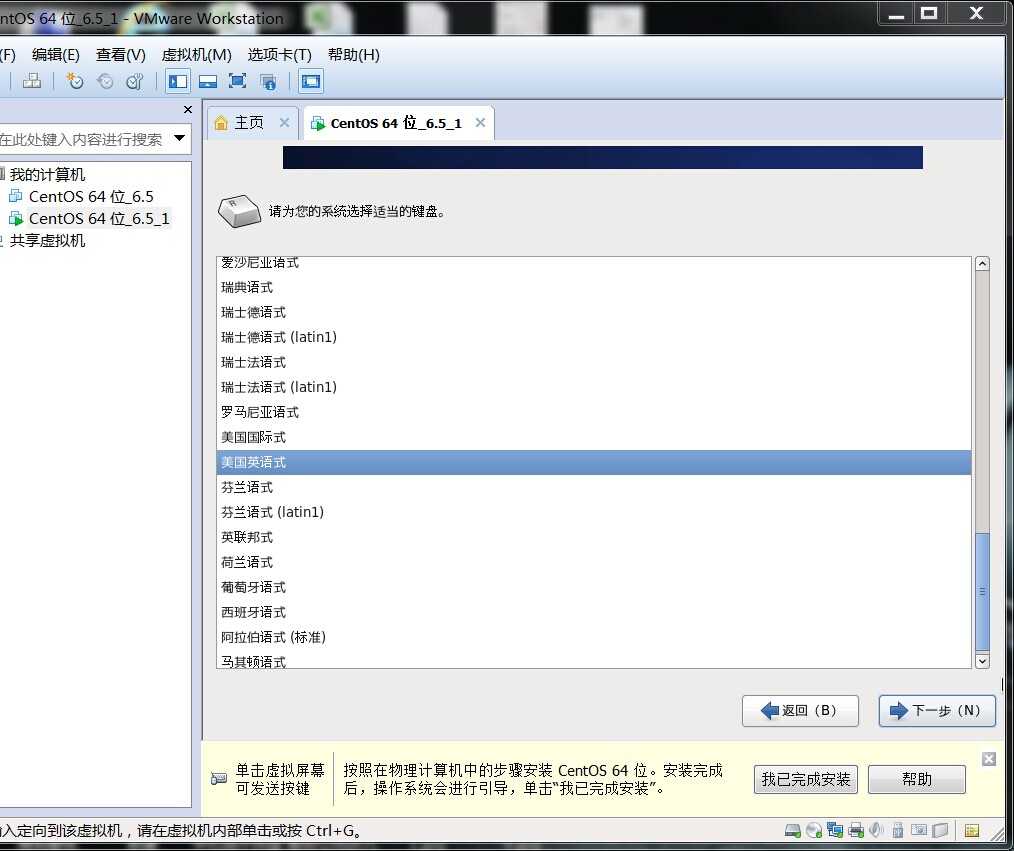Take a snapshot of this virtual machine

point(75,81)
